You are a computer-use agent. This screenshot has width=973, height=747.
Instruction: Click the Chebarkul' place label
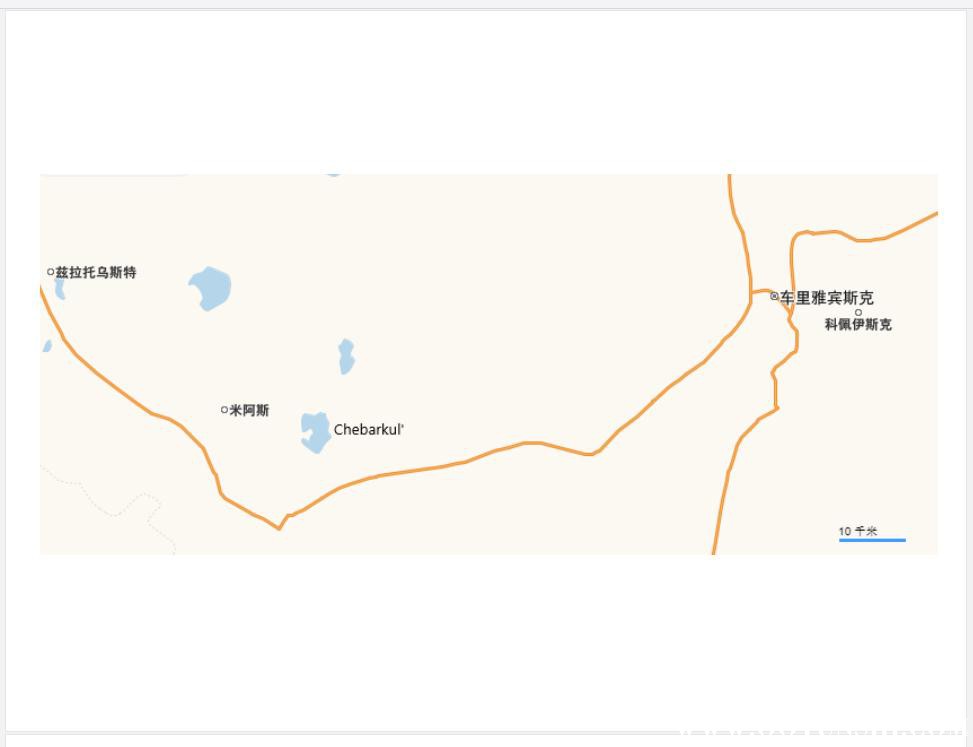tap(369, 429)
